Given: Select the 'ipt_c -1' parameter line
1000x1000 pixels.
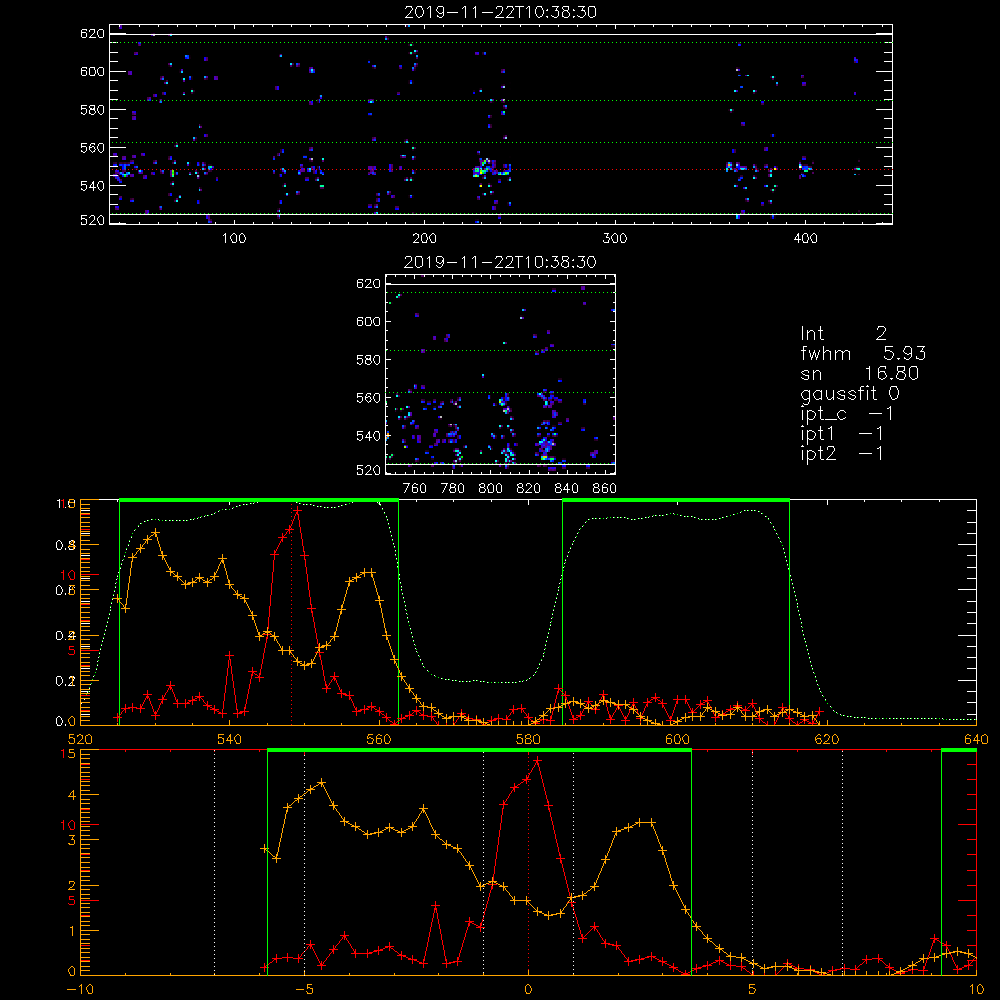Looking at the screenshot, I should pyautogui.click(x=846, y=414).
